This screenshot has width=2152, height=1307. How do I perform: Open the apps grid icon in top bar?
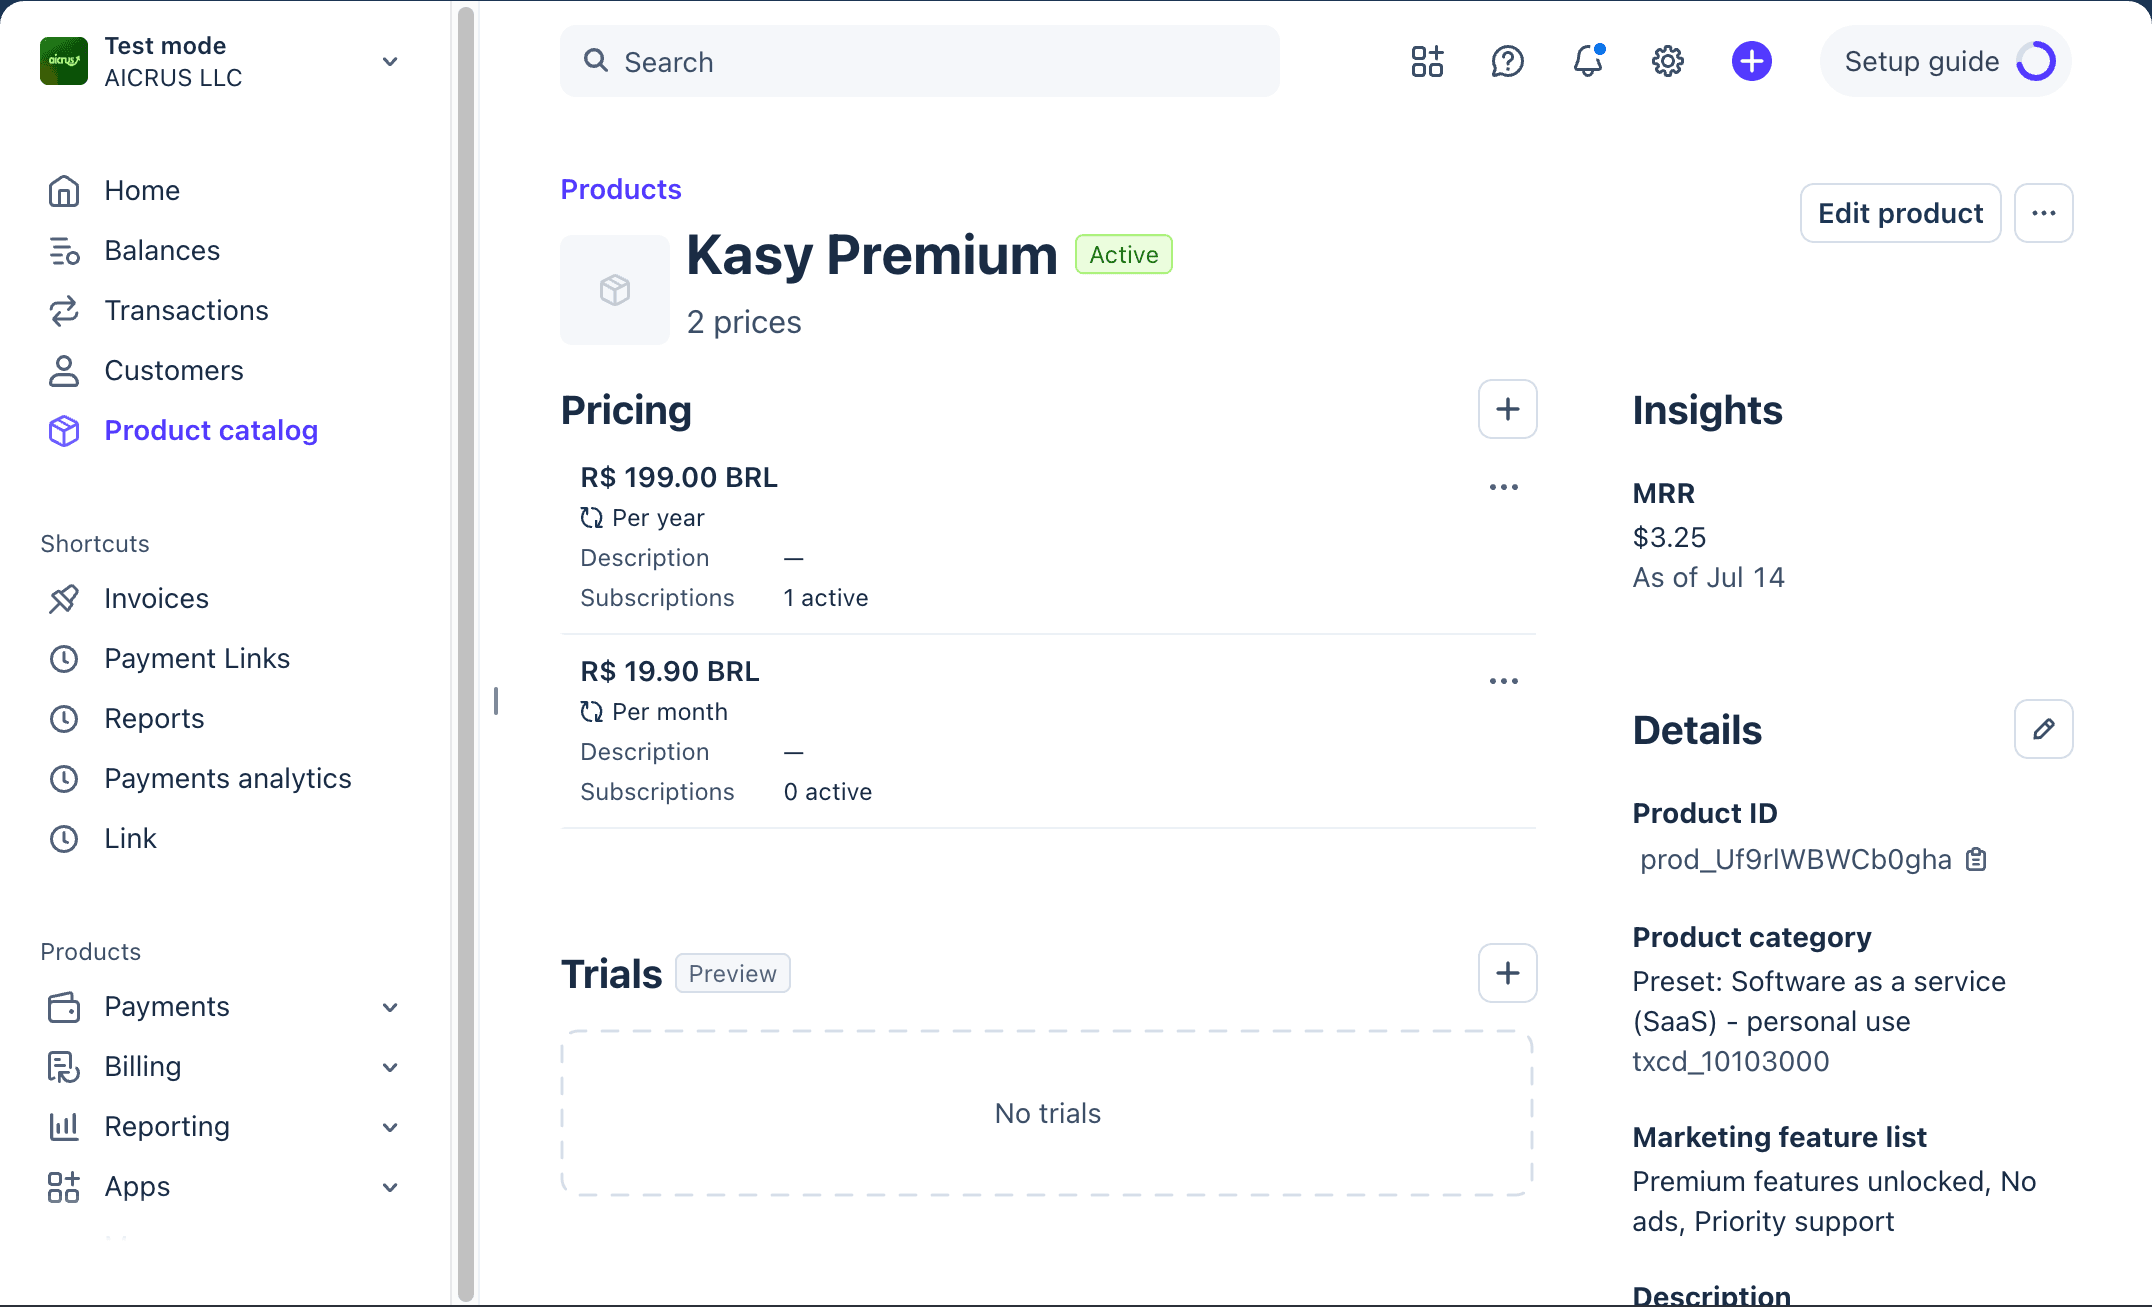click(x=1427, y=62)
